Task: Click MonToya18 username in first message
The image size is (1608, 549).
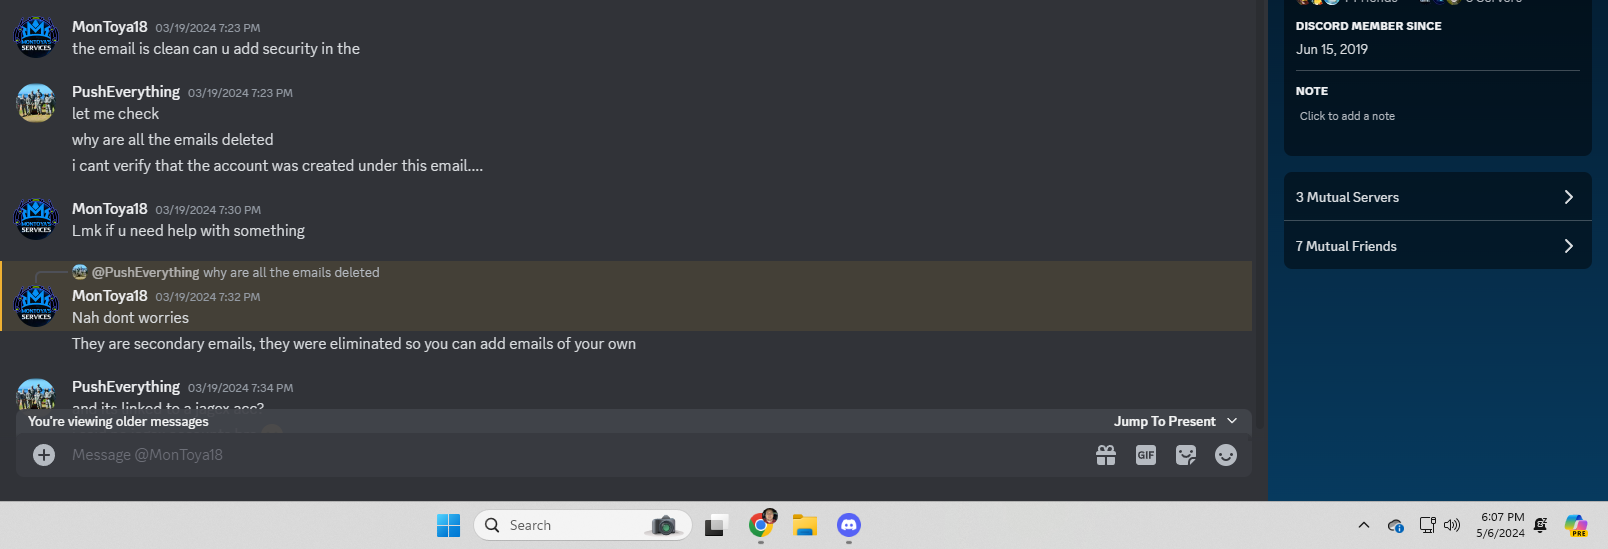Action: tap(110, 27)
